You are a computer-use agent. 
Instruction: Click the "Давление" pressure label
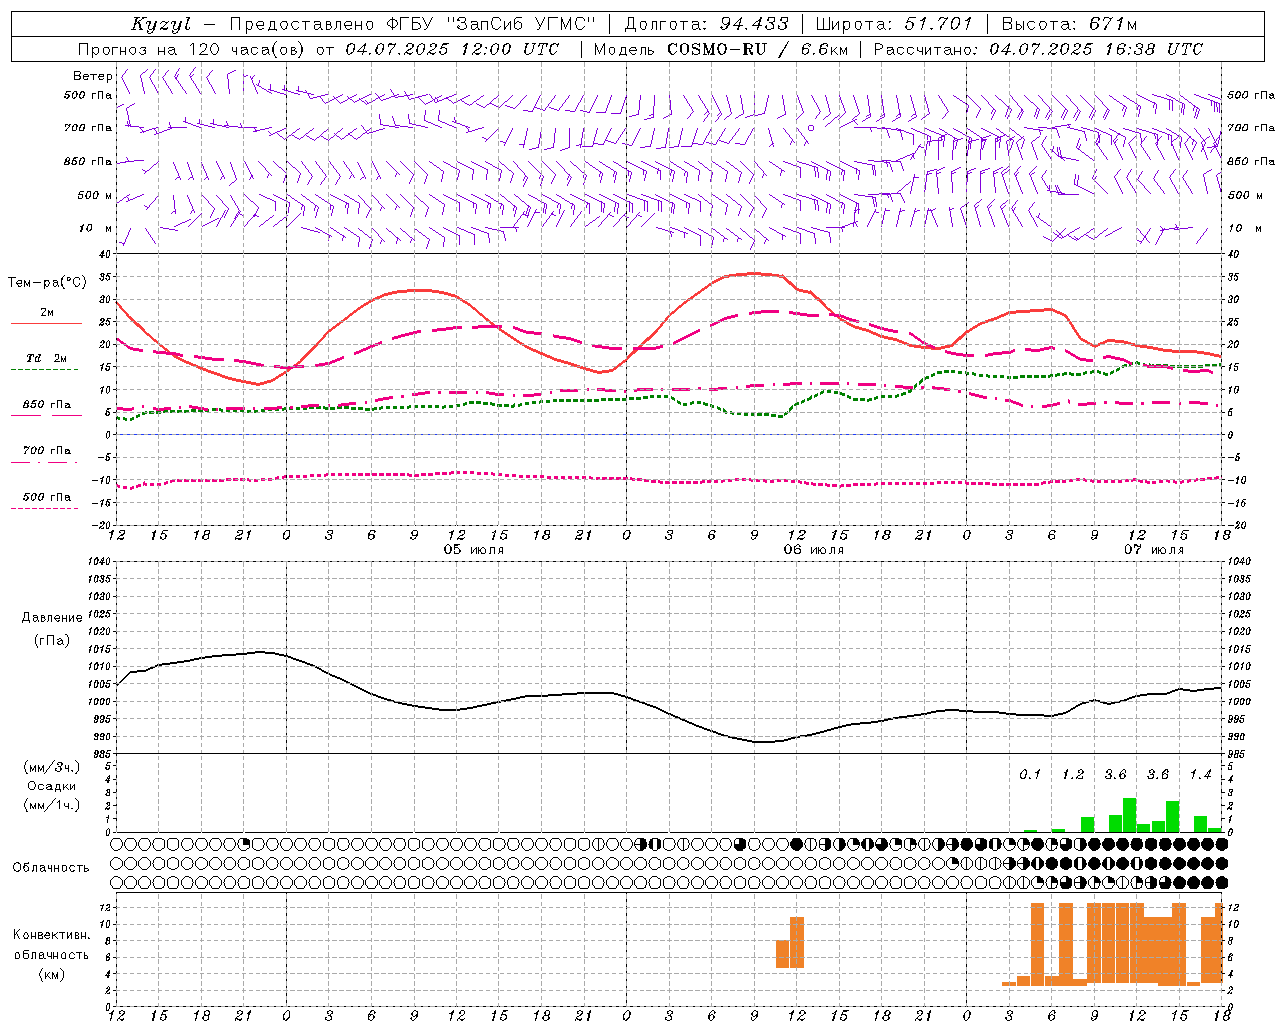[52, 617]
